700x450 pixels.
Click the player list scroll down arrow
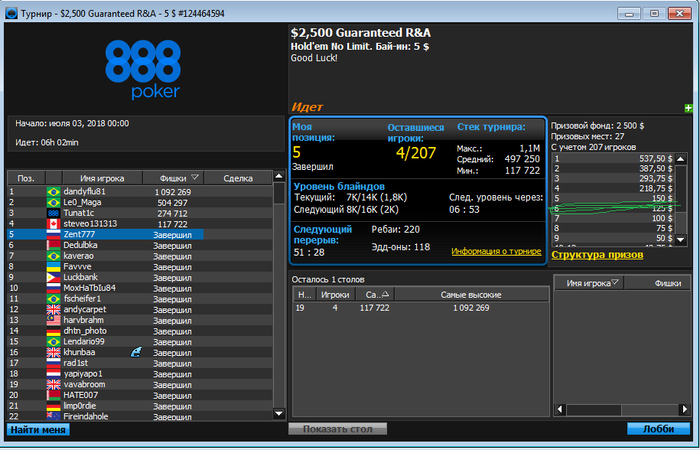tap(279, 413)
